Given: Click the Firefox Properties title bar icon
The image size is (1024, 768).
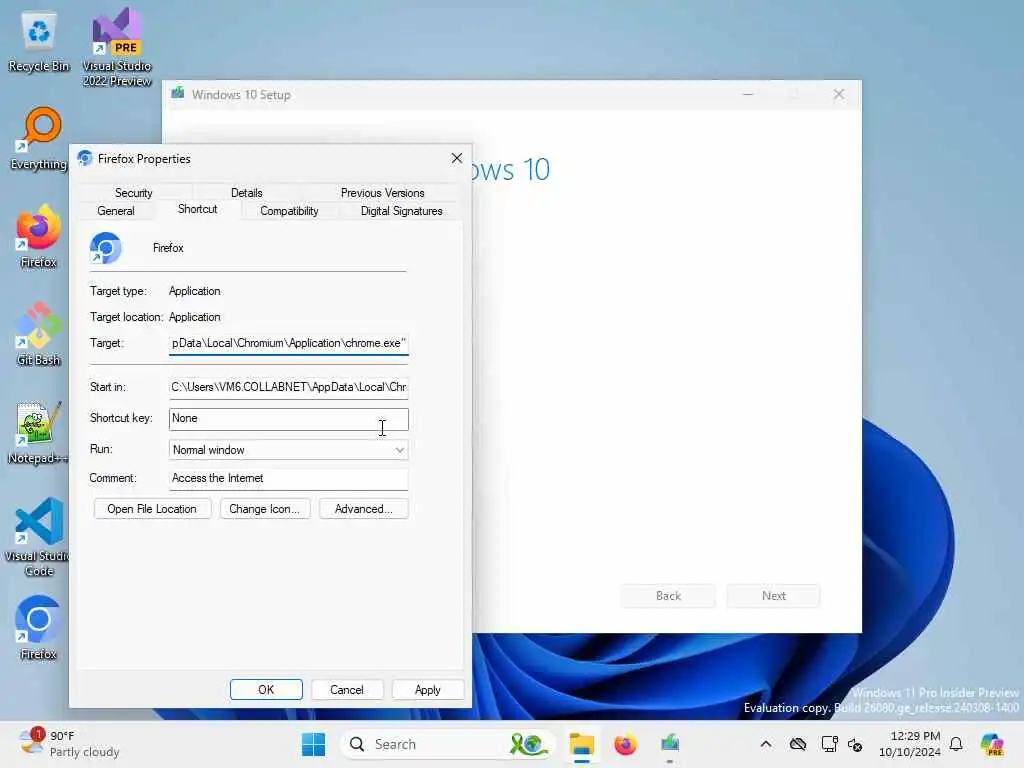Looking at the screenshot, I should [85, 159].
